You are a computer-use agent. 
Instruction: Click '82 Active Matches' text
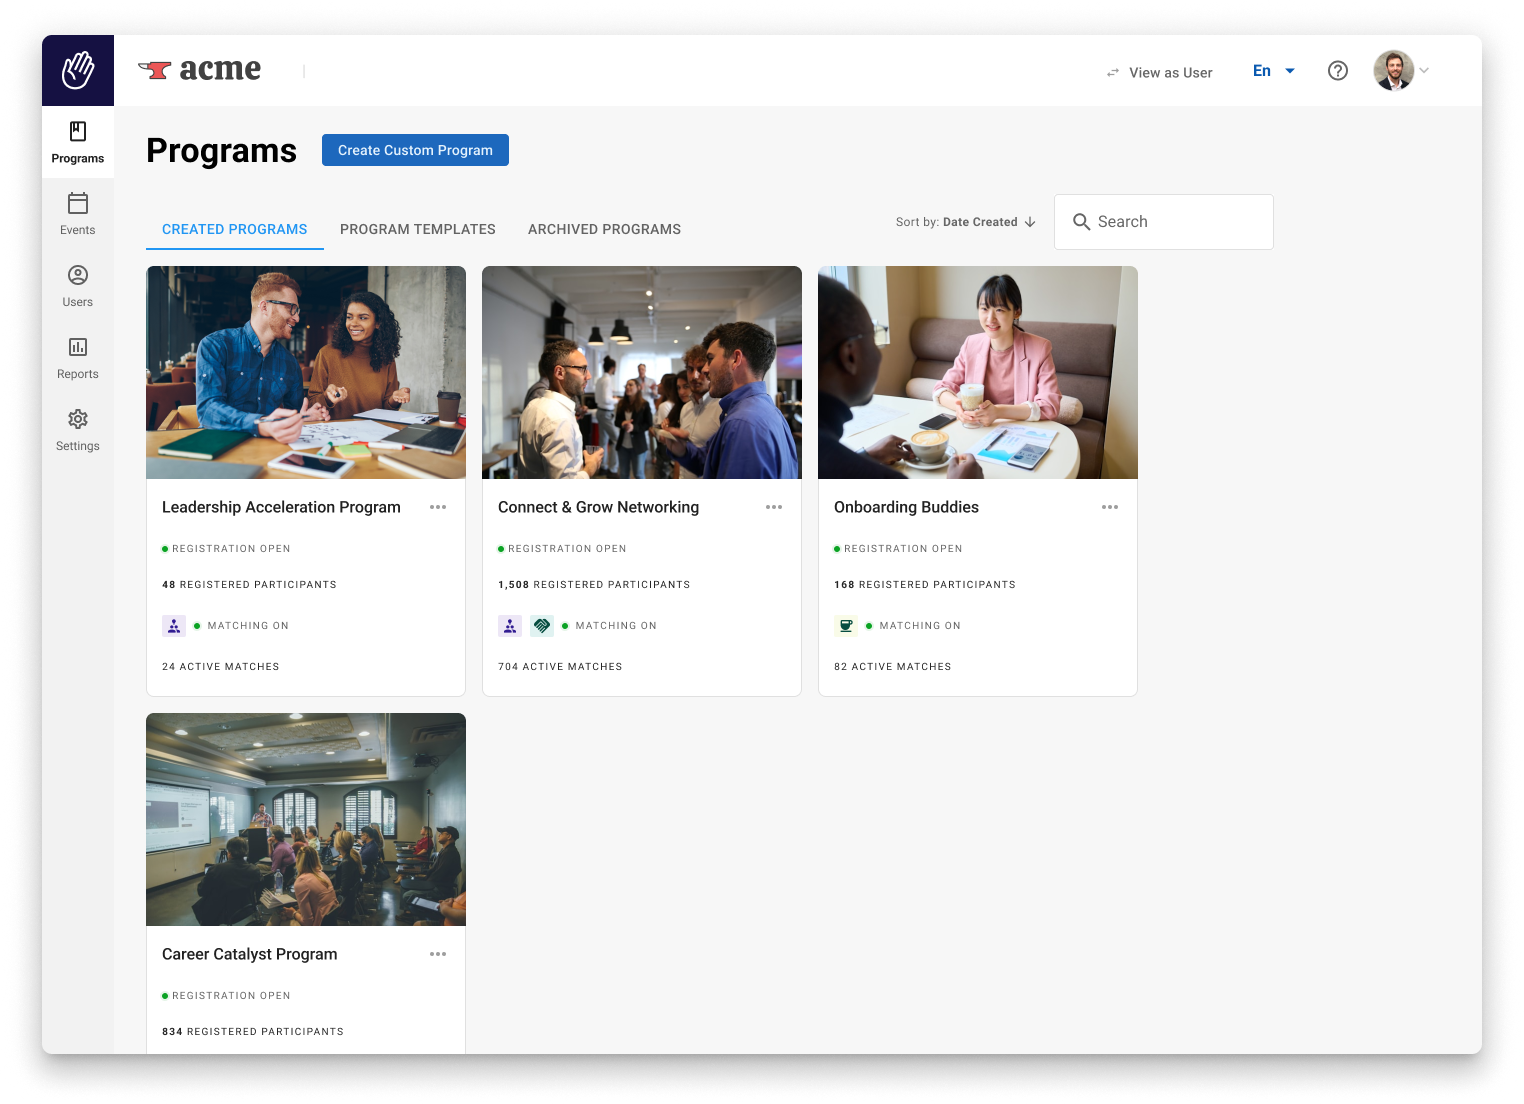pos(893,667)
